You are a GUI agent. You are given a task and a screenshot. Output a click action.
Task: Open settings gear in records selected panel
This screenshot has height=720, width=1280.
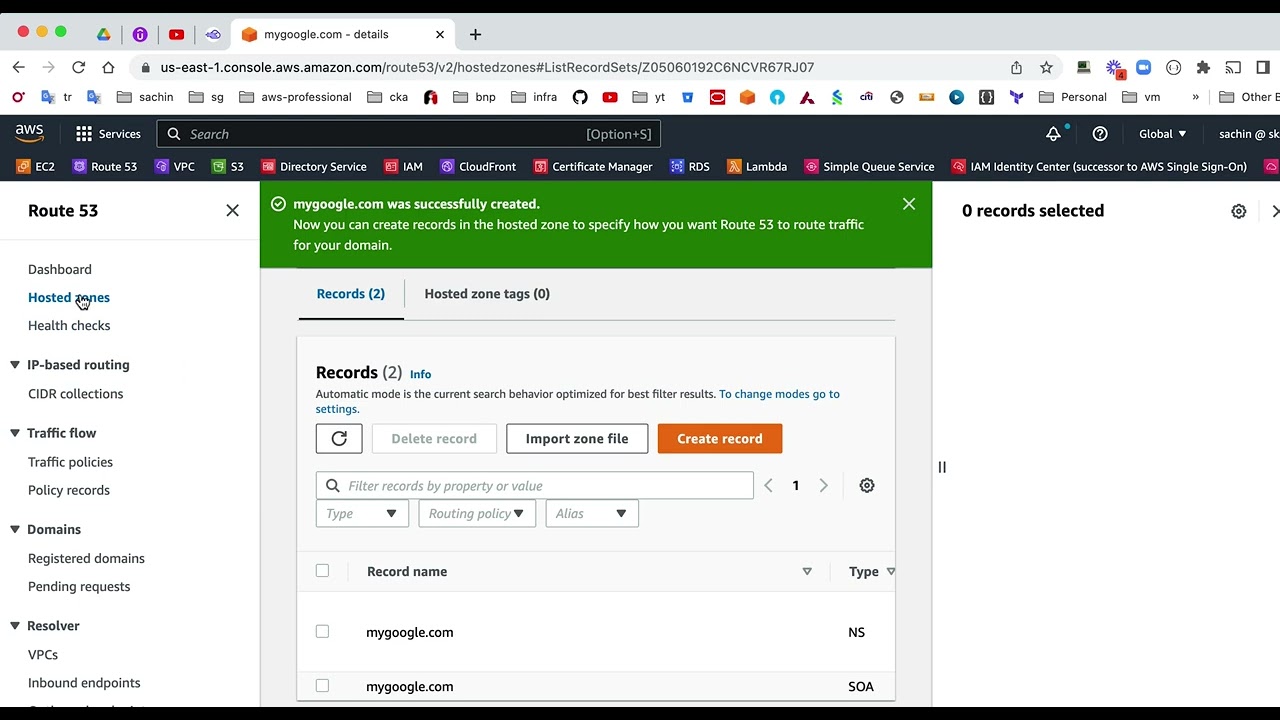click(x=1239, y=211)
